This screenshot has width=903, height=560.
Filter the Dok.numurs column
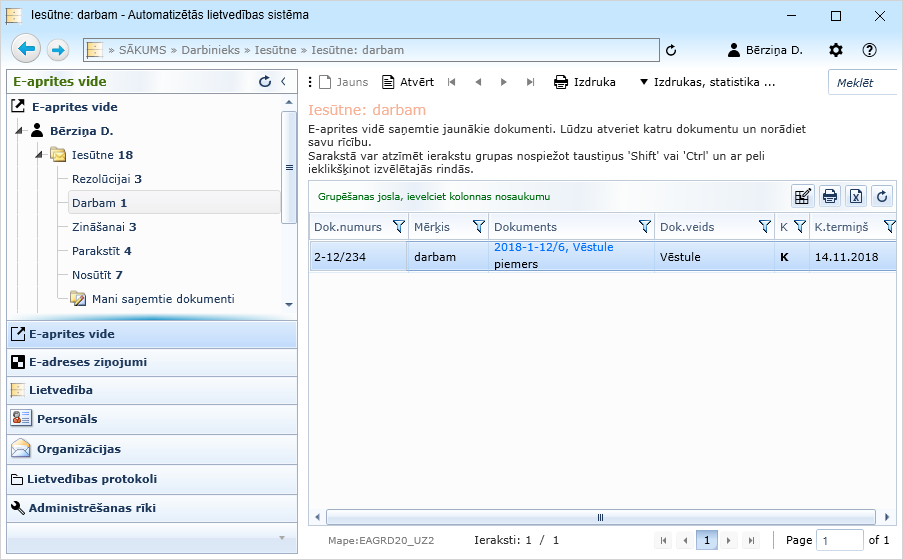pyautogui.click(x=398, y=227)
